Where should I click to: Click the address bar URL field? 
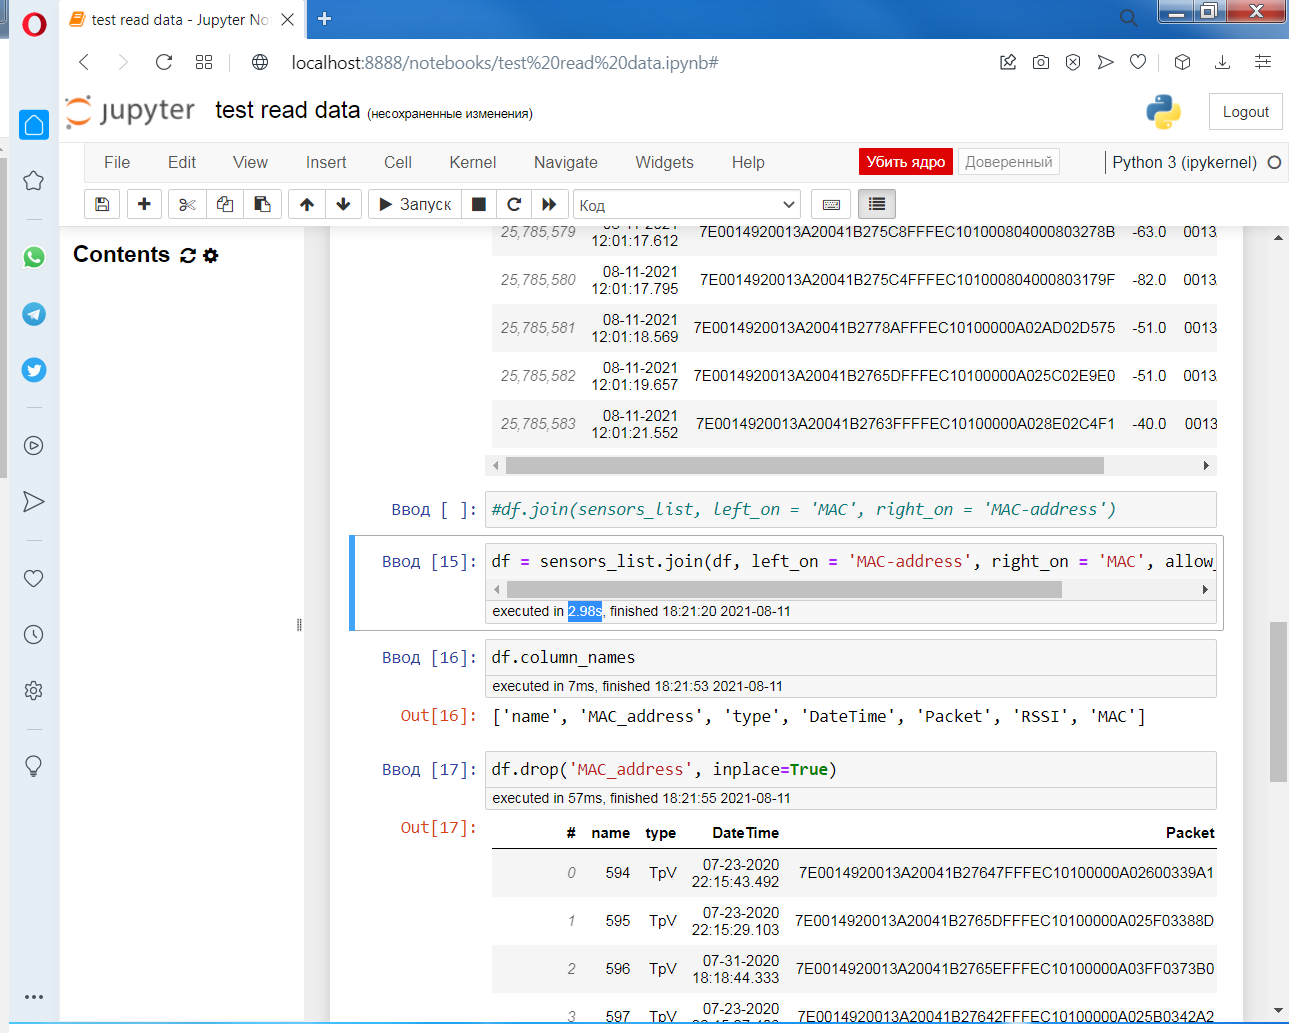504,62
